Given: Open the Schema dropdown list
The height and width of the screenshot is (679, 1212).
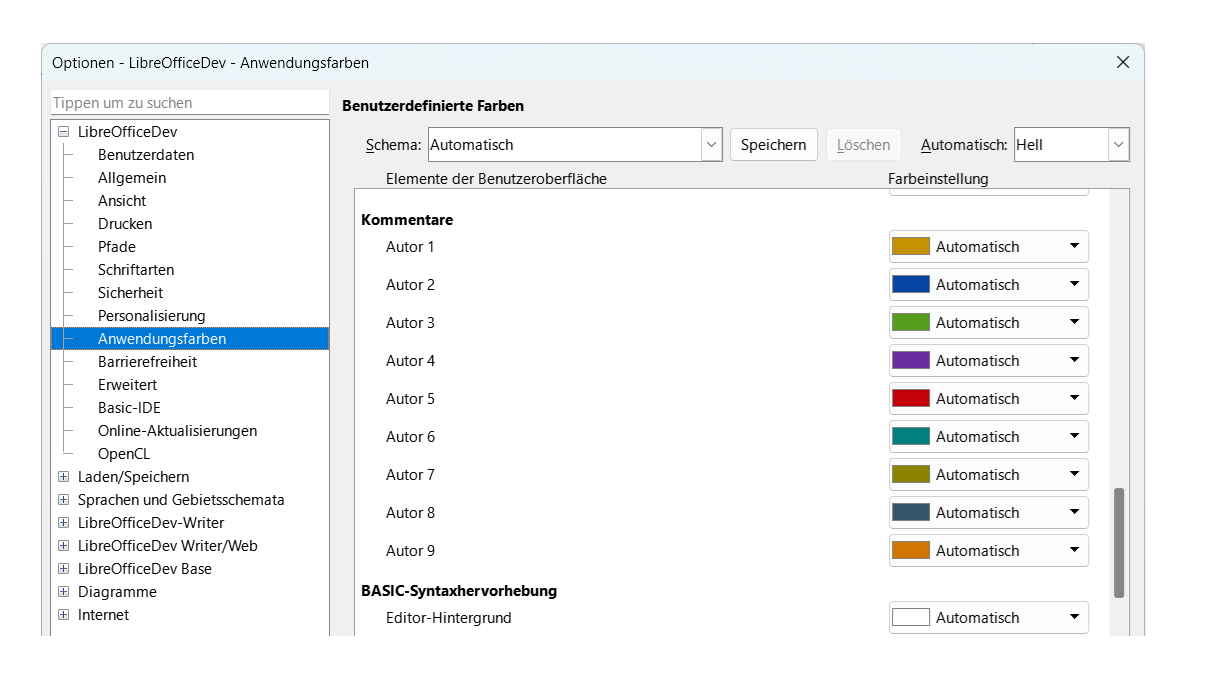Looking at the screenshot, I should (x=711, y=145).
